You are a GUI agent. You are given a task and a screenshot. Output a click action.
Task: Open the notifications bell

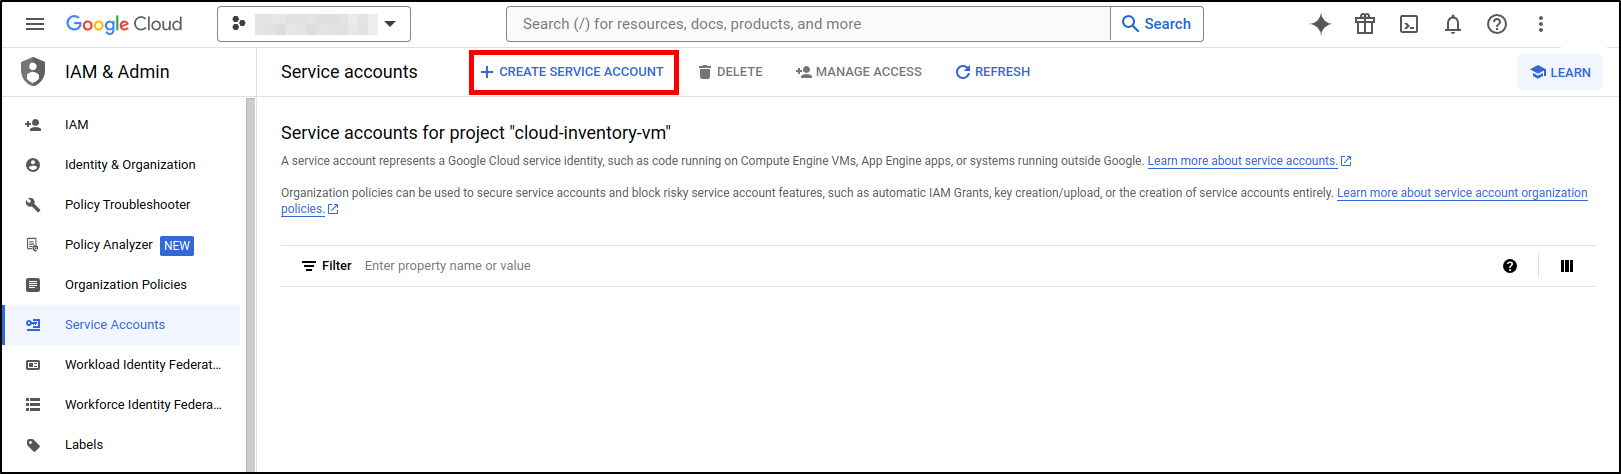[x=1453, y=25]
